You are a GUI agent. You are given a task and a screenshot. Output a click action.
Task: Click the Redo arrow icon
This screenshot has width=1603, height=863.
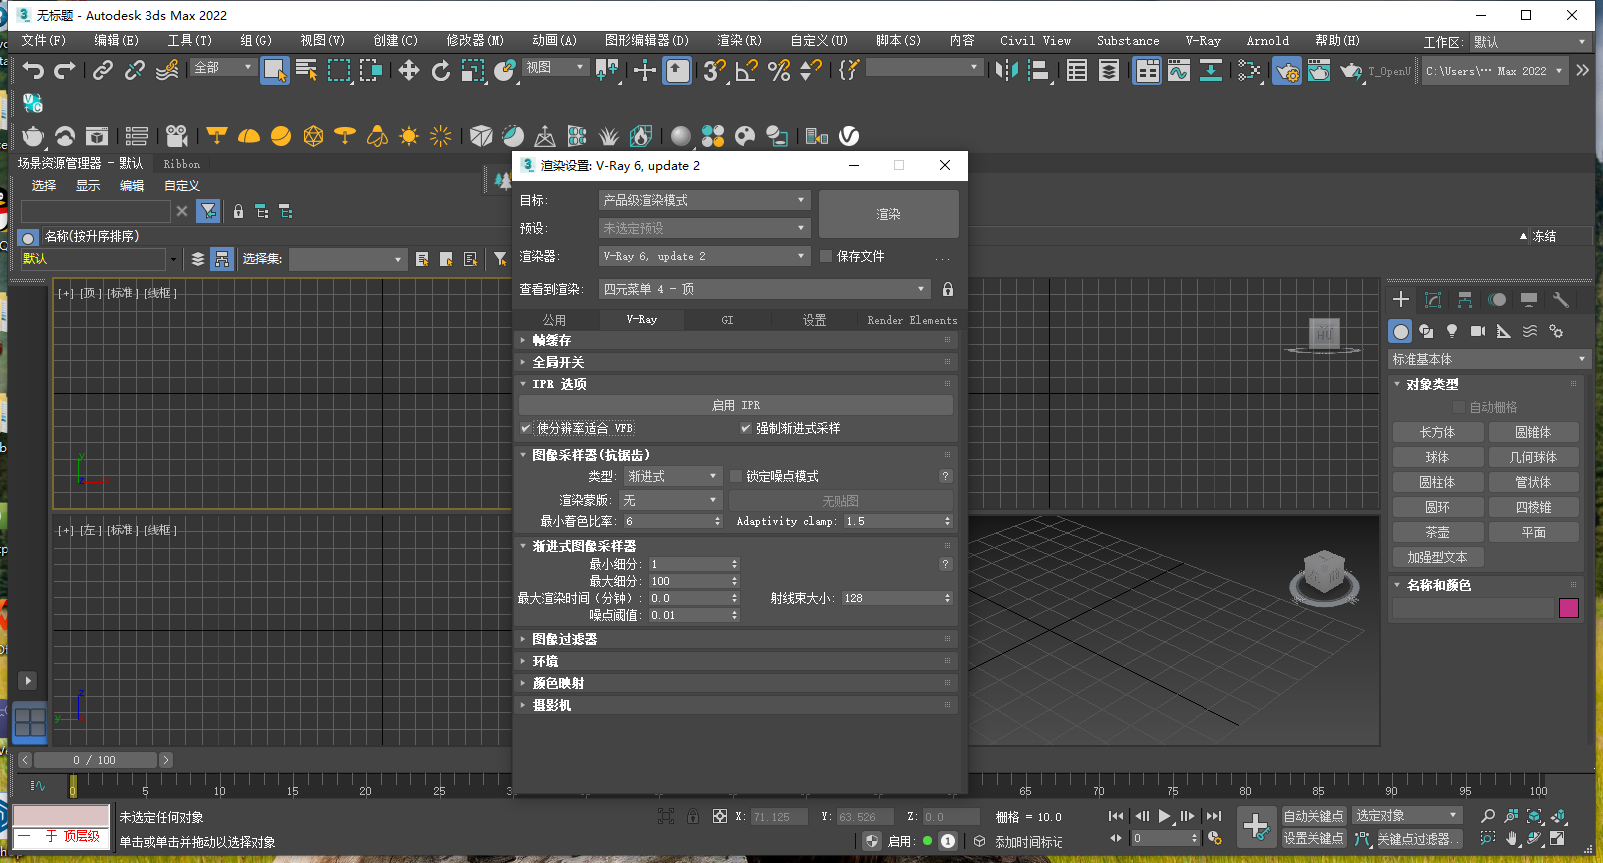click(x=65, y=70)
